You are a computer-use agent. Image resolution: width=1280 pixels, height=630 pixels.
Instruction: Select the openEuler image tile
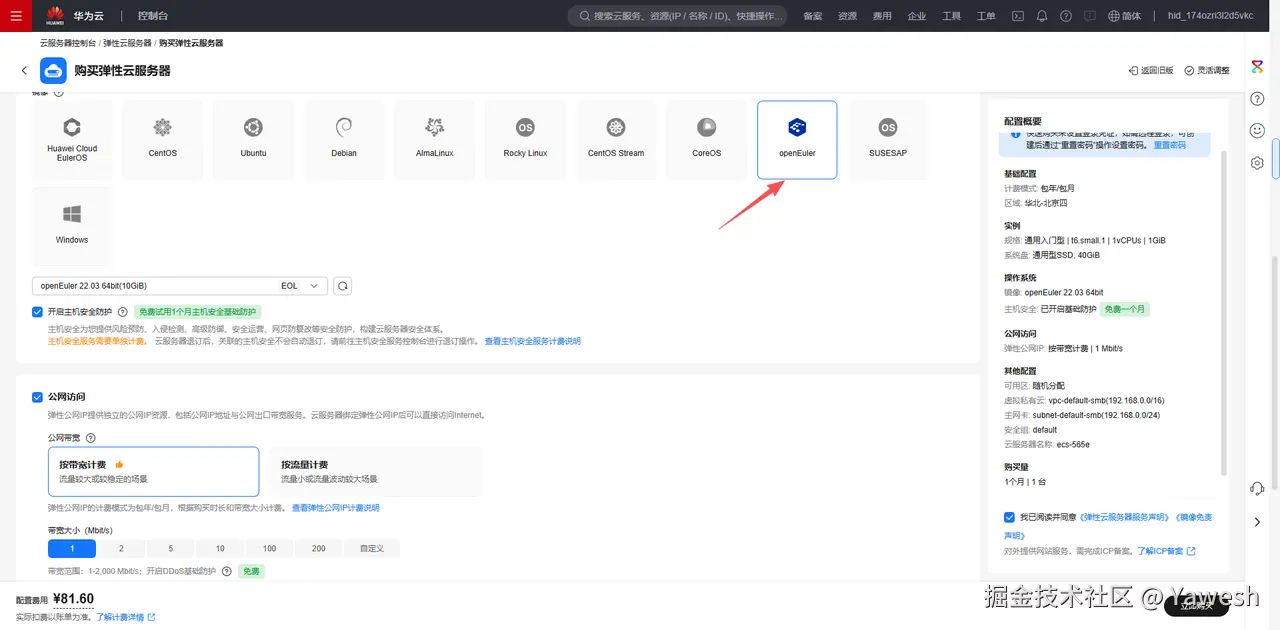pos(797,140)
